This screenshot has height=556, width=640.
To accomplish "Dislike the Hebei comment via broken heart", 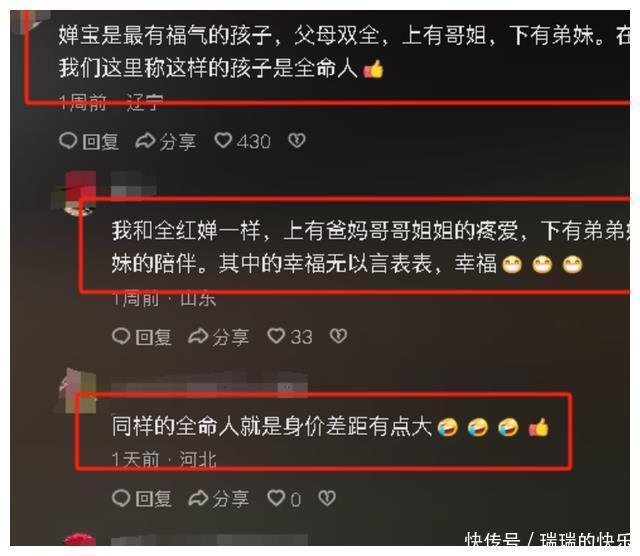I will pos(327,498).
